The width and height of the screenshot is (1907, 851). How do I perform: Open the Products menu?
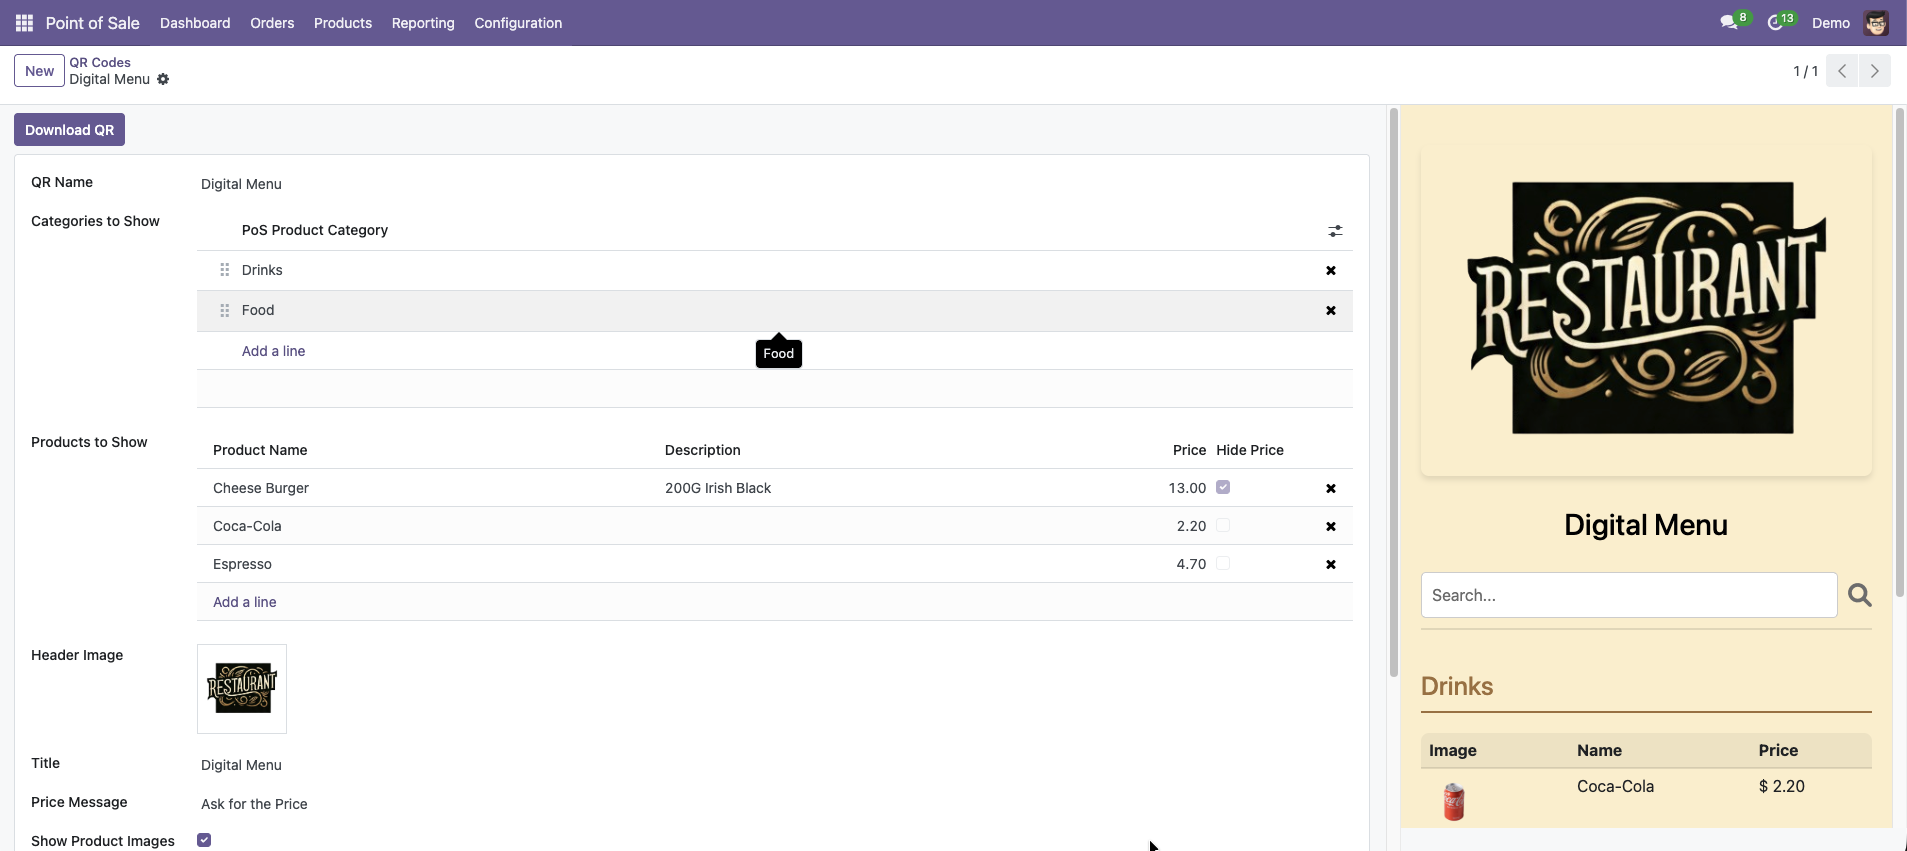pos(343,23)
